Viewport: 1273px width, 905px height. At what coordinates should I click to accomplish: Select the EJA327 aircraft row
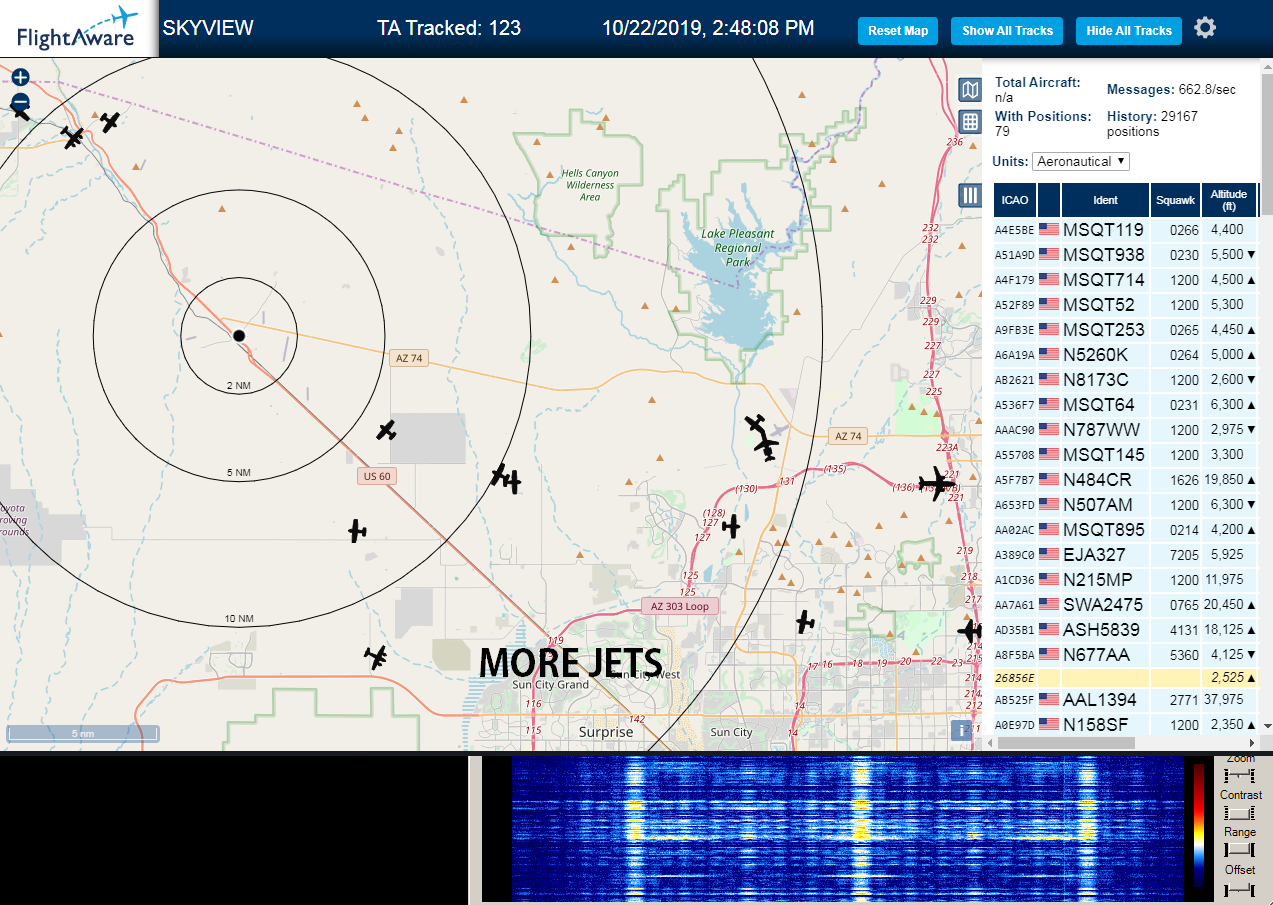[1125, 554]
